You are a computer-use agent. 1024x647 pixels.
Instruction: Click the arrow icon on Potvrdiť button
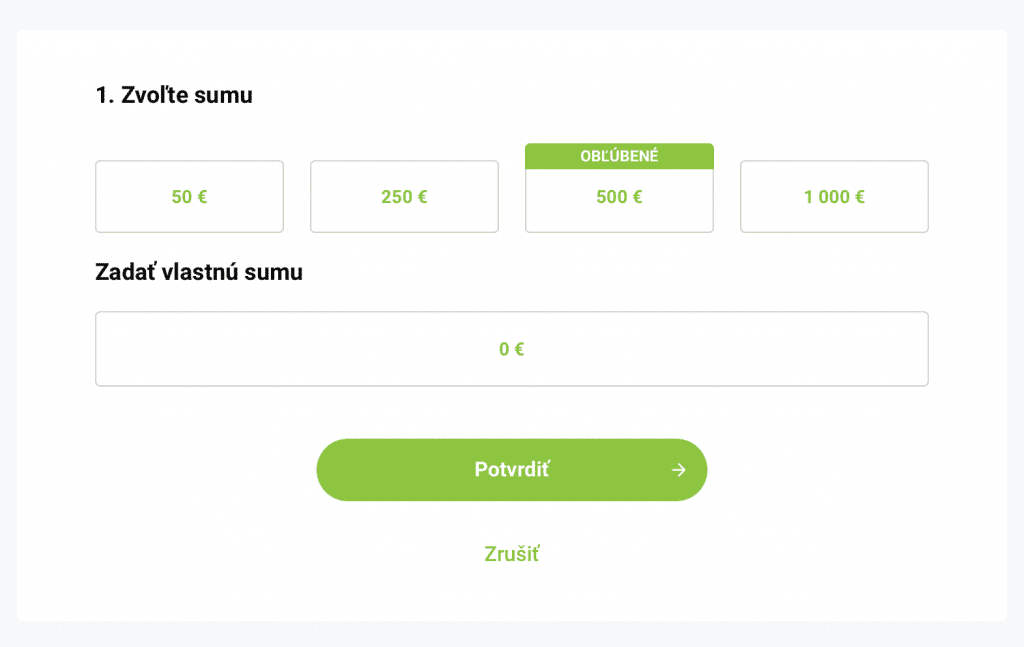[679, 470]
